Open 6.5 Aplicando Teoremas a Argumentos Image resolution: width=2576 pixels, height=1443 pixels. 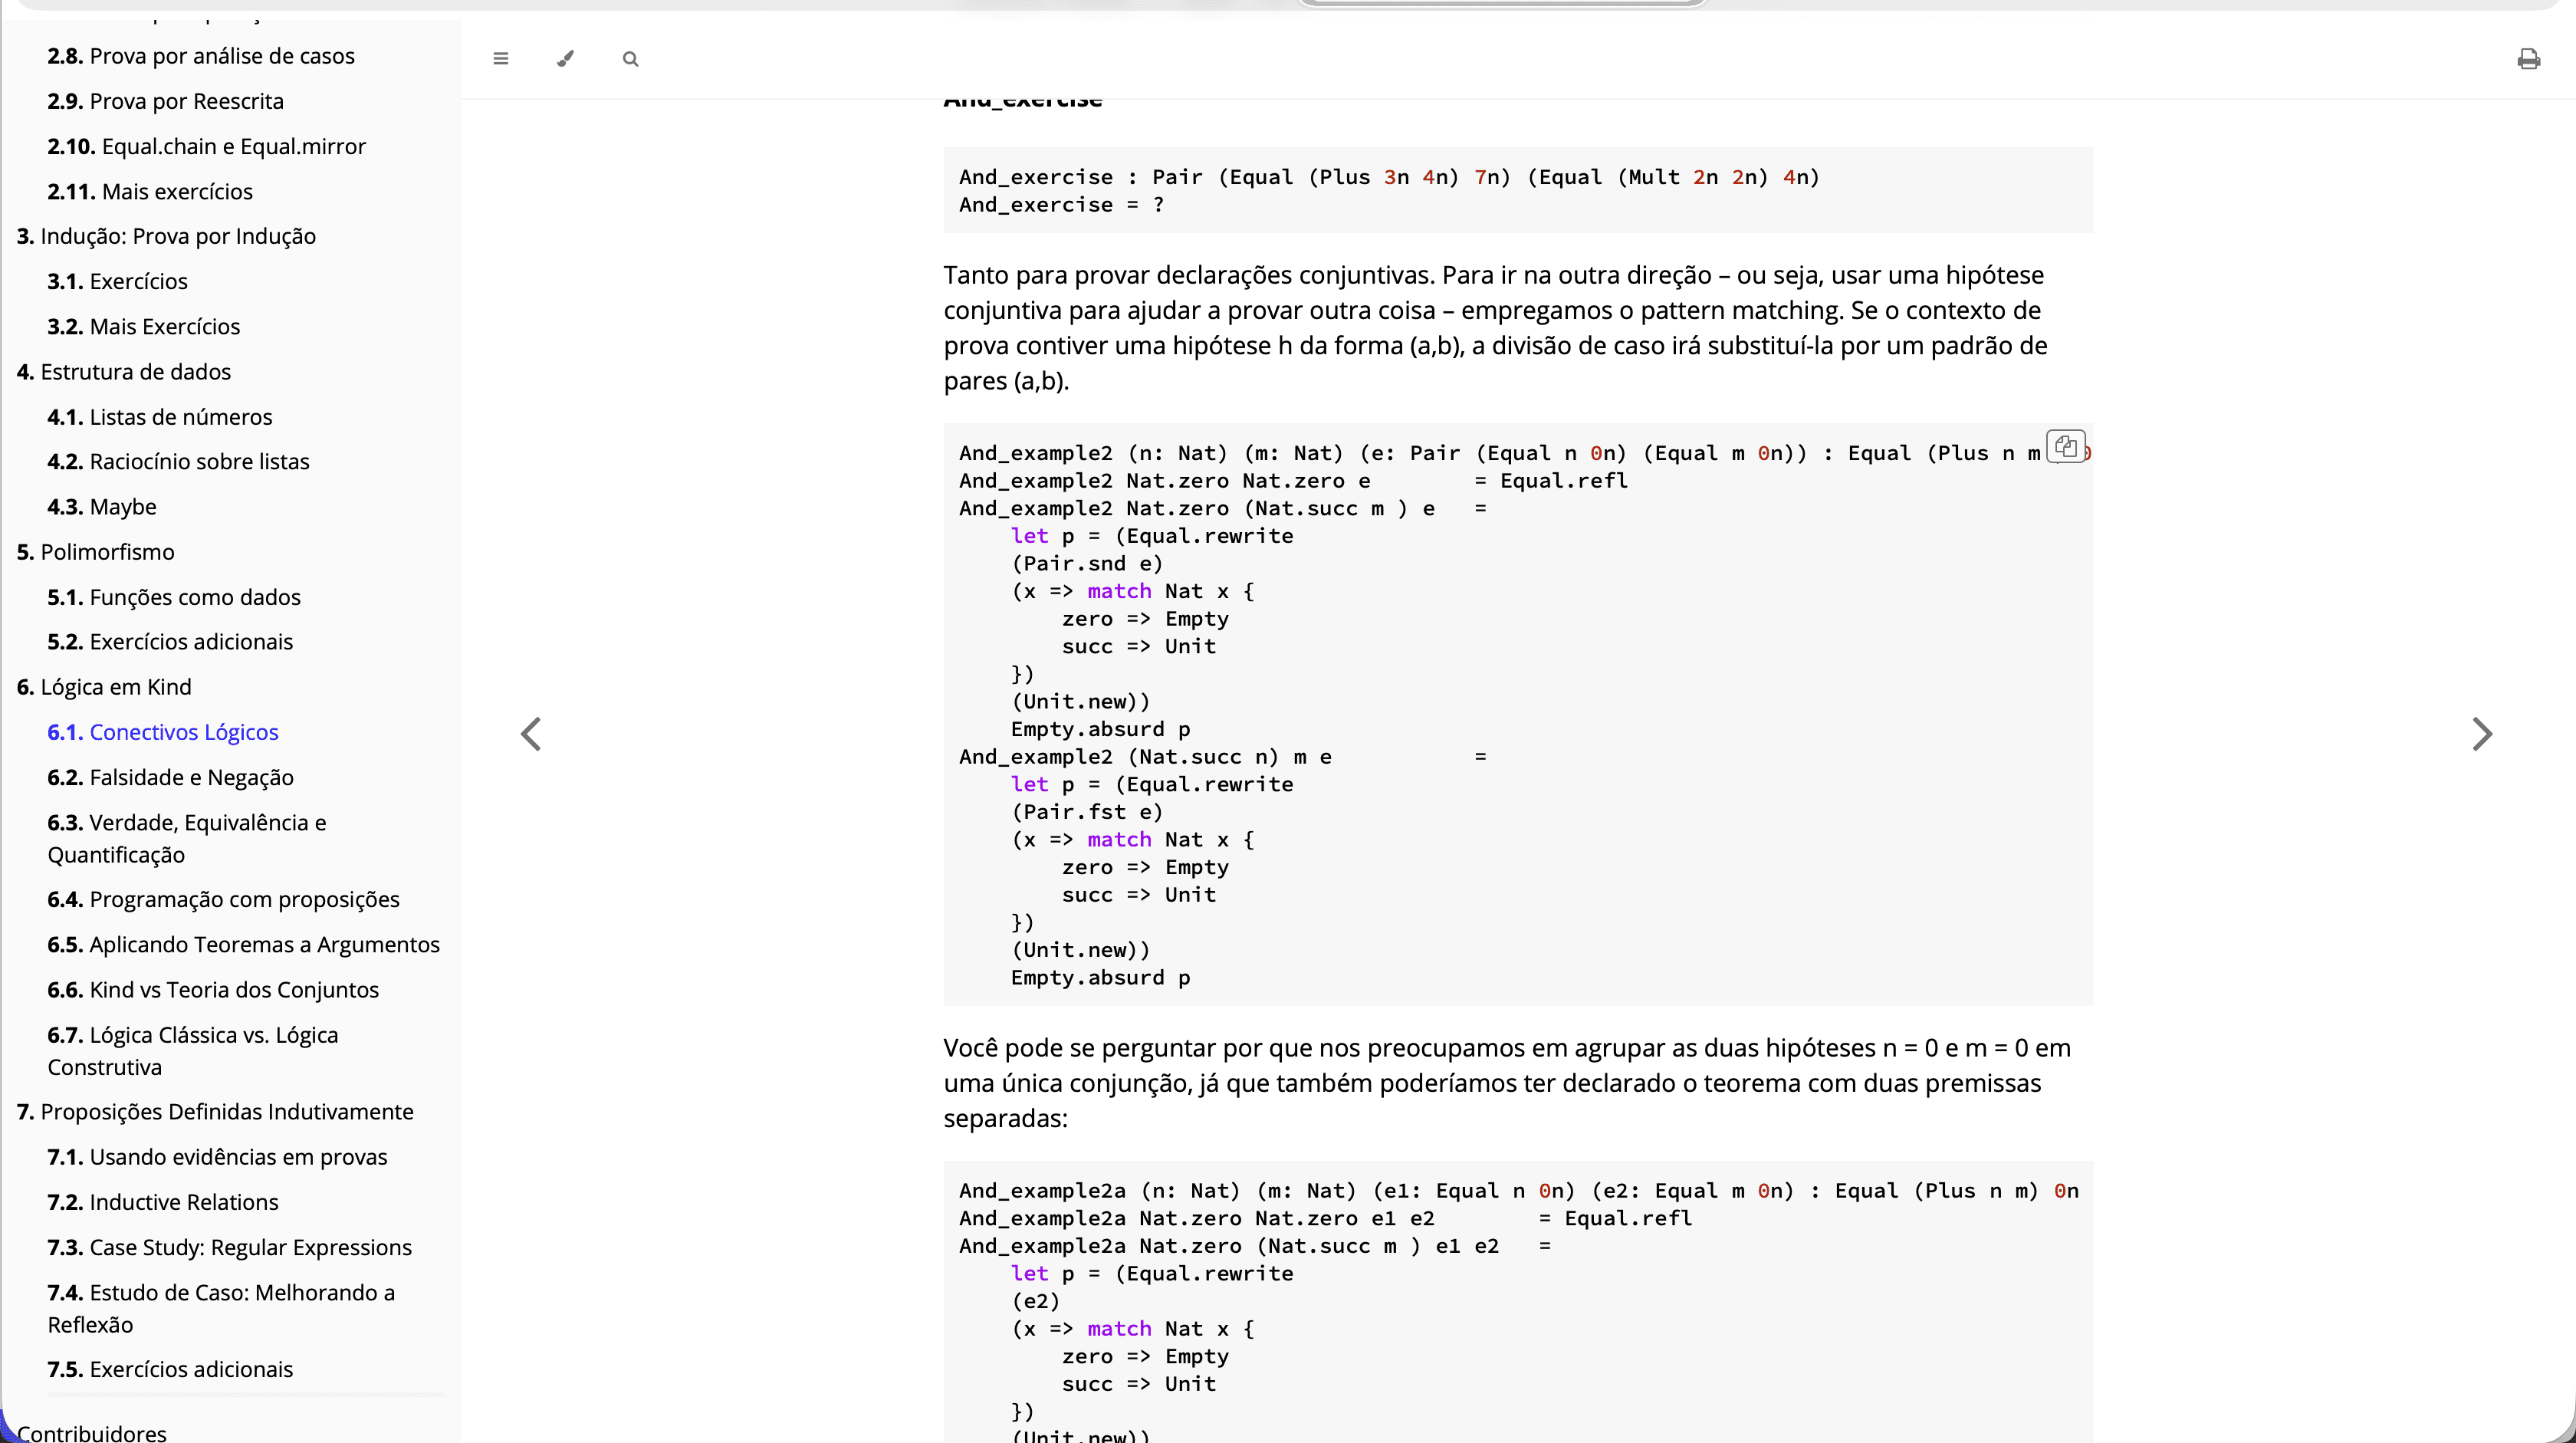pos(244,944)
